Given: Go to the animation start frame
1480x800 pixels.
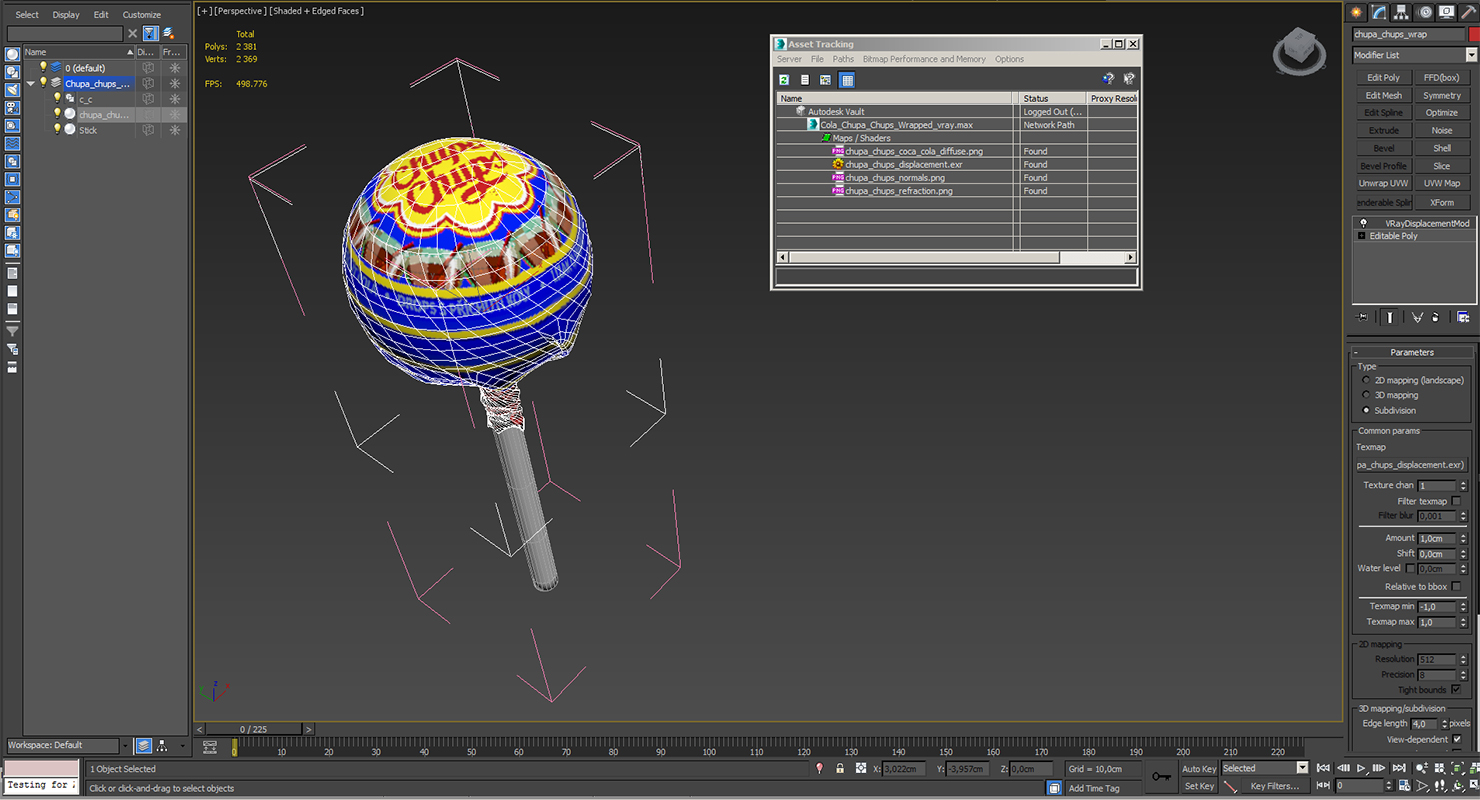Looking at the screenshot, I should [1324, 768].
